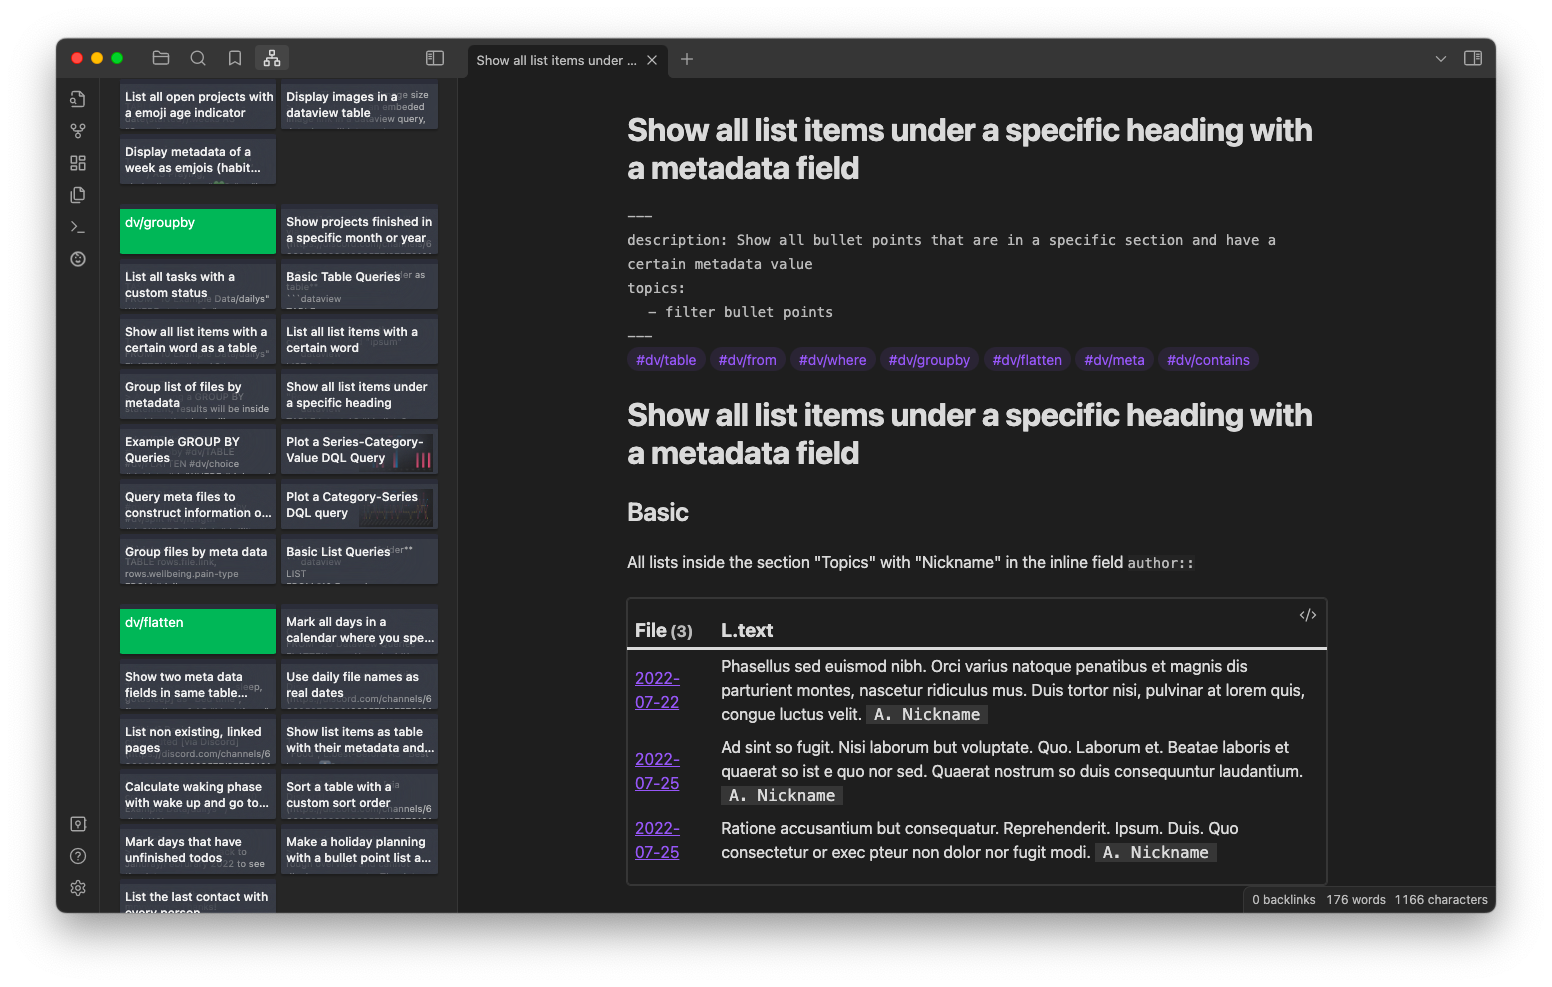This screenshot has width=1552, height=987.
Task: Open 'List all tasks with a custom status' card
Action: click(198, 286)
